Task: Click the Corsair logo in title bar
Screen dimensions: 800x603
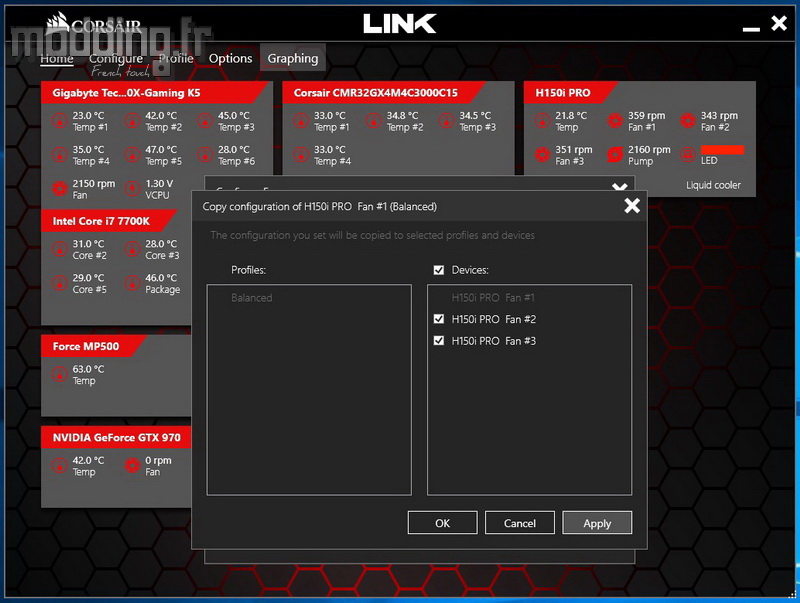Action: click(x=94, y=24)
